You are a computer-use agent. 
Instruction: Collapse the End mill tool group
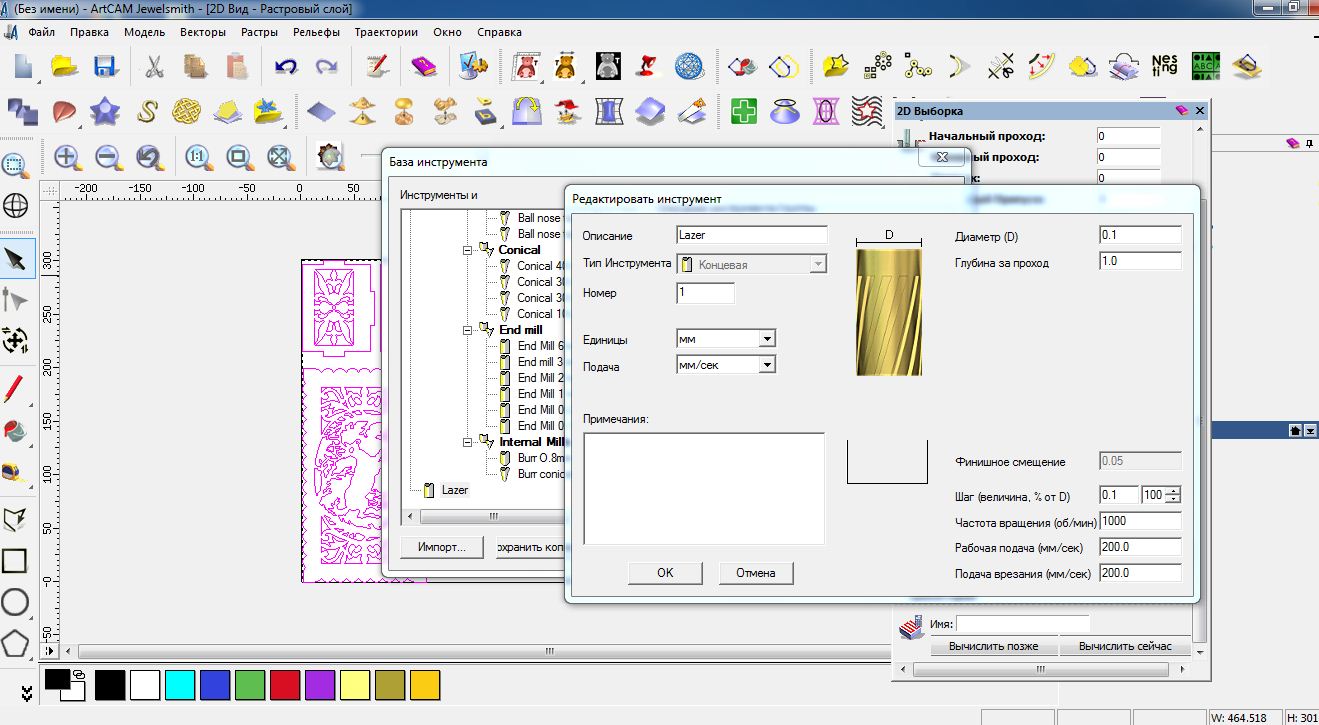click(x=467, y=330)
